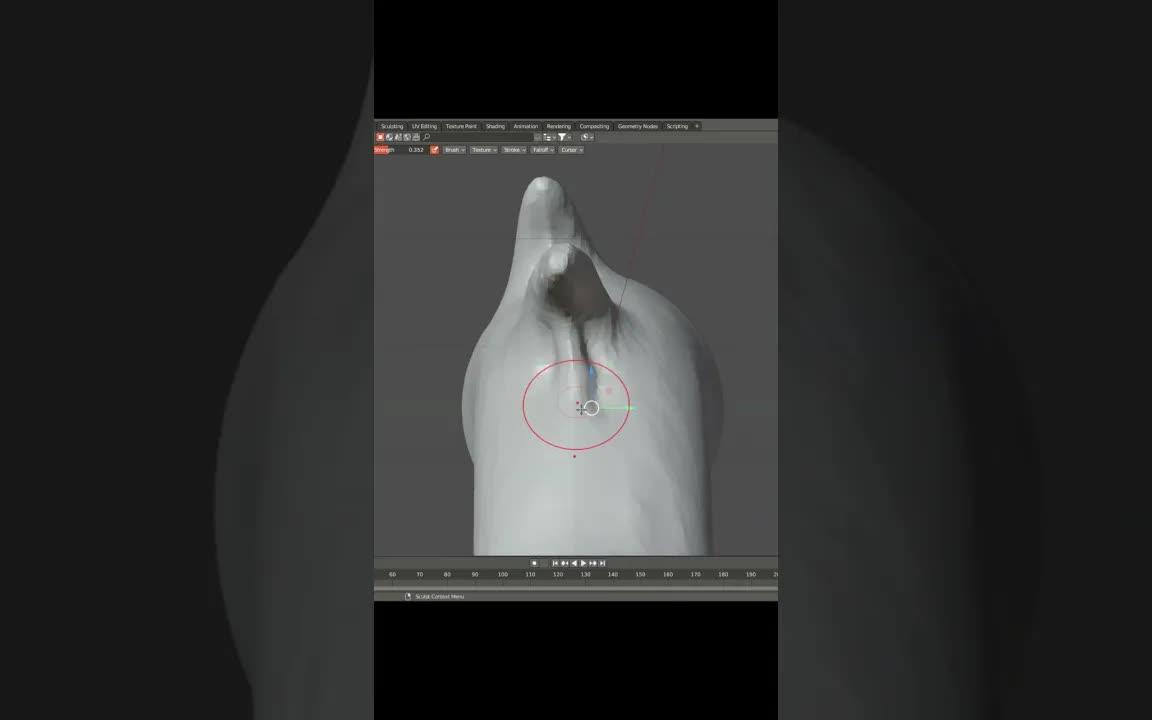The image size is (1152, 720).
Task: Click the next keyframe icon
Action: (592, 562)
